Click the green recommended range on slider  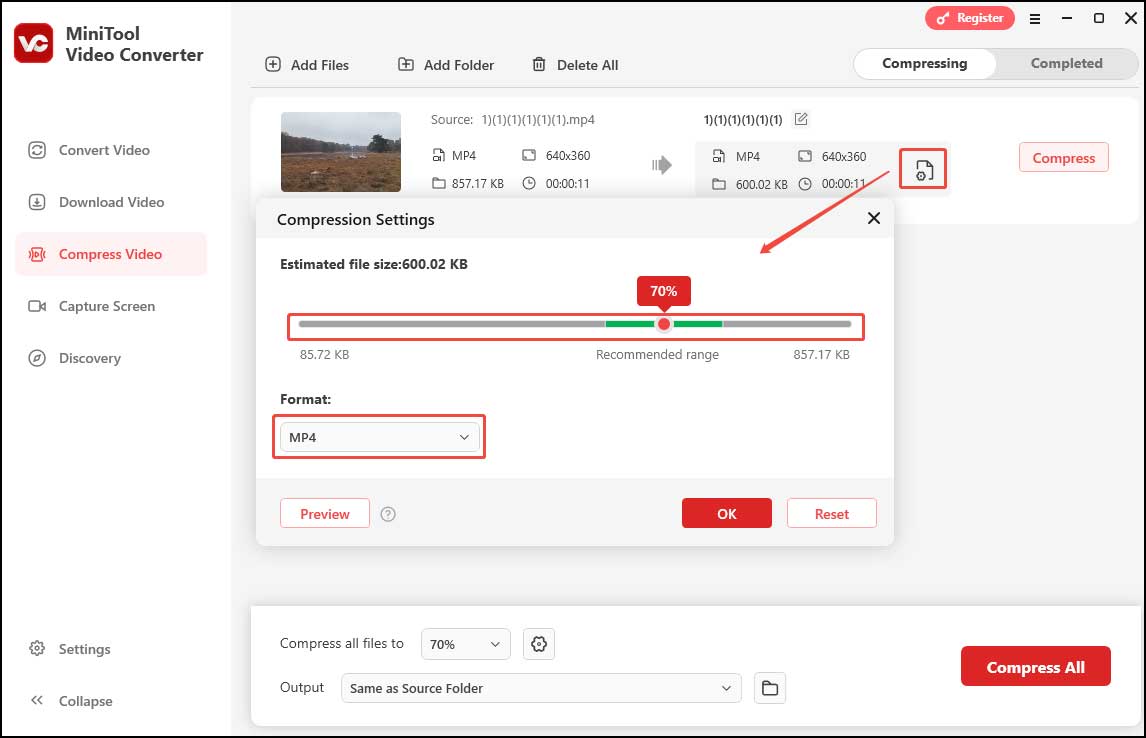point(664,324)
